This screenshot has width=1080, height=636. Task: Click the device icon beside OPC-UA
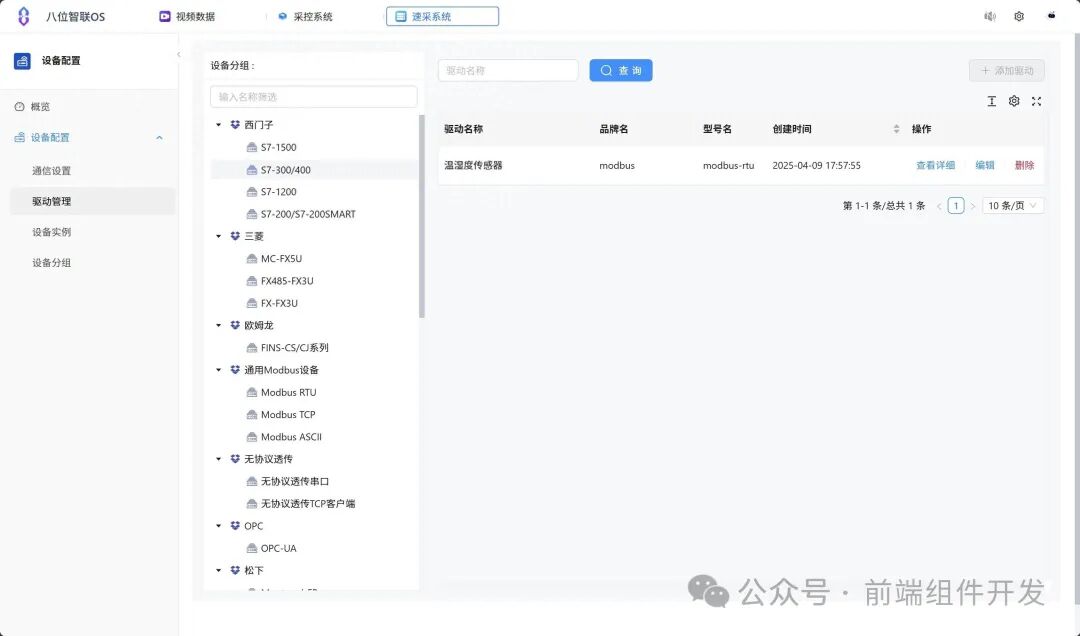coord(251,548)
